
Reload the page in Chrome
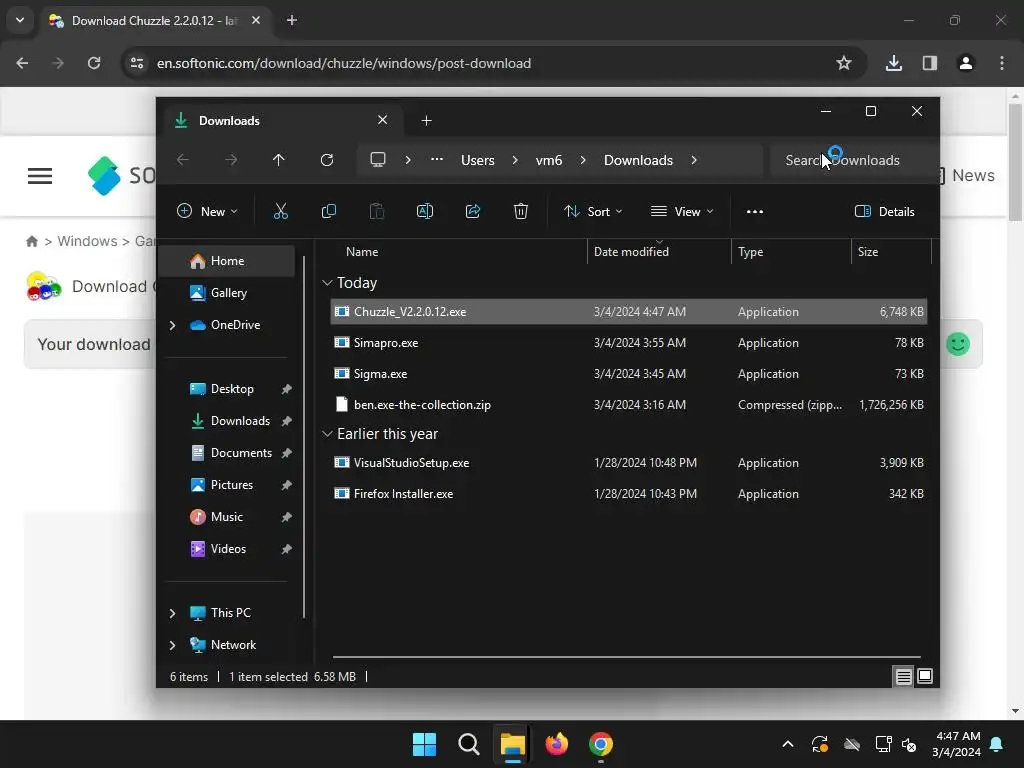94,63
